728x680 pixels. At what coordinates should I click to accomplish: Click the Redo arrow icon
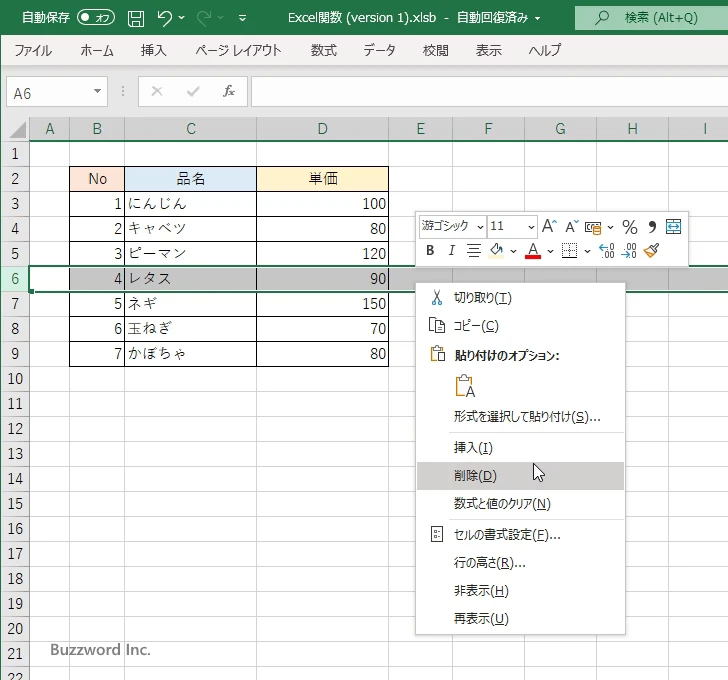tap(204, 18)
